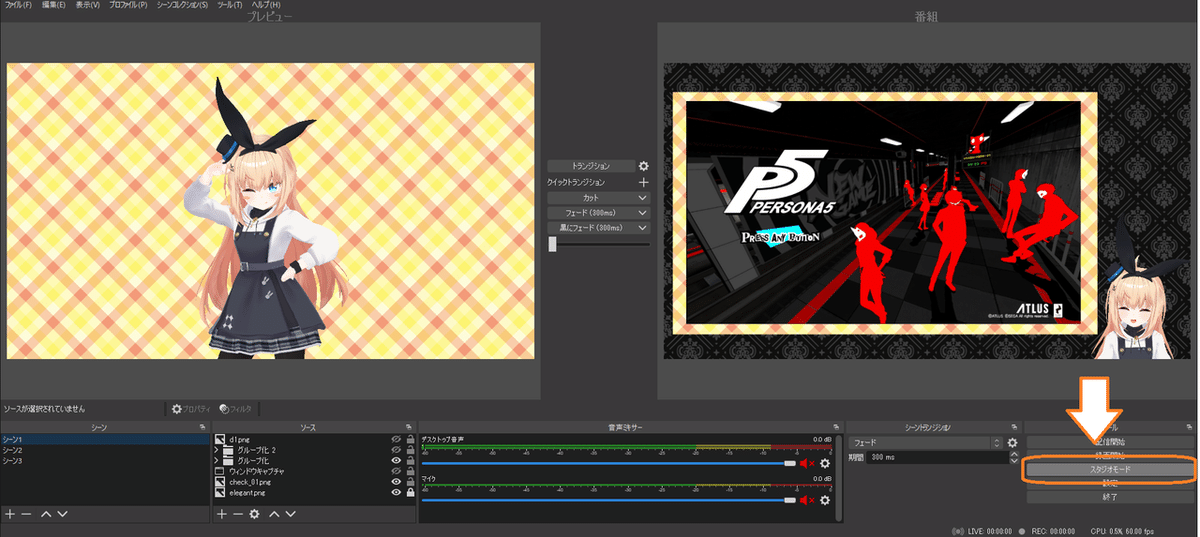The height and width of the screenshot is (537, 1200).
Task: Unmute デスクトップ音声 with the red speaker icon
Action: tap(806, 463)
